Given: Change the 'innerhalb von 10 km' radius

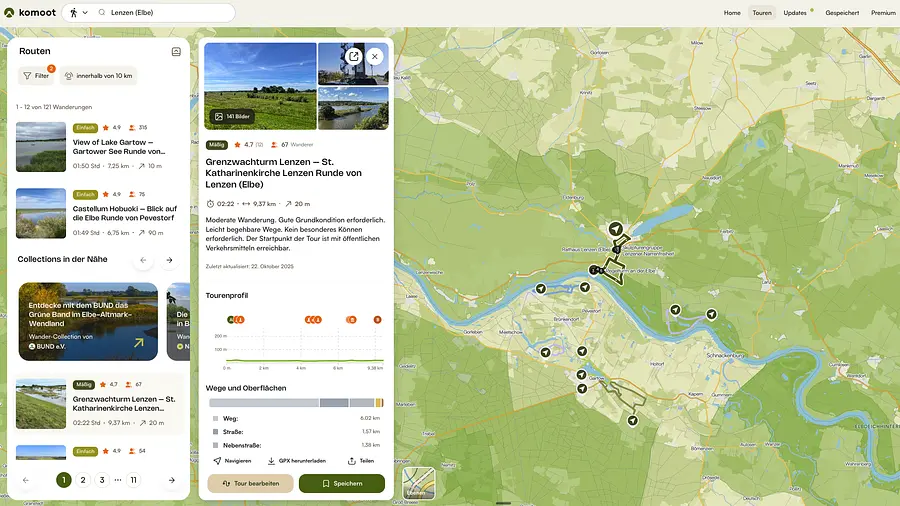Looking at the screenshot, I should click(x=98, y=76).
